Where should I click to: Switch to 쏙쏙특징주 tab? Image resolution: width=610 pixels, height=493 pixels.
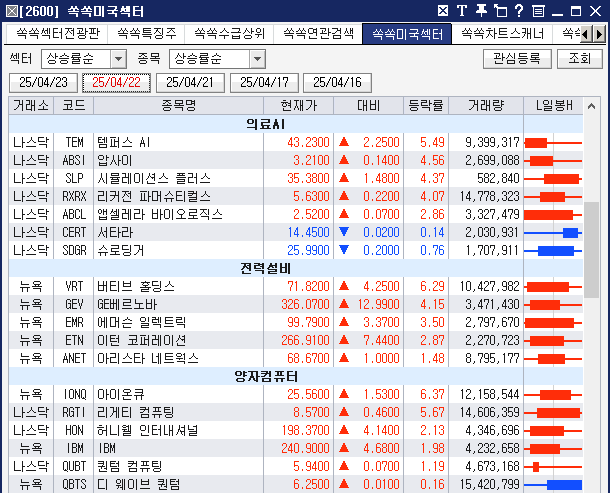[x=146, y=33]
